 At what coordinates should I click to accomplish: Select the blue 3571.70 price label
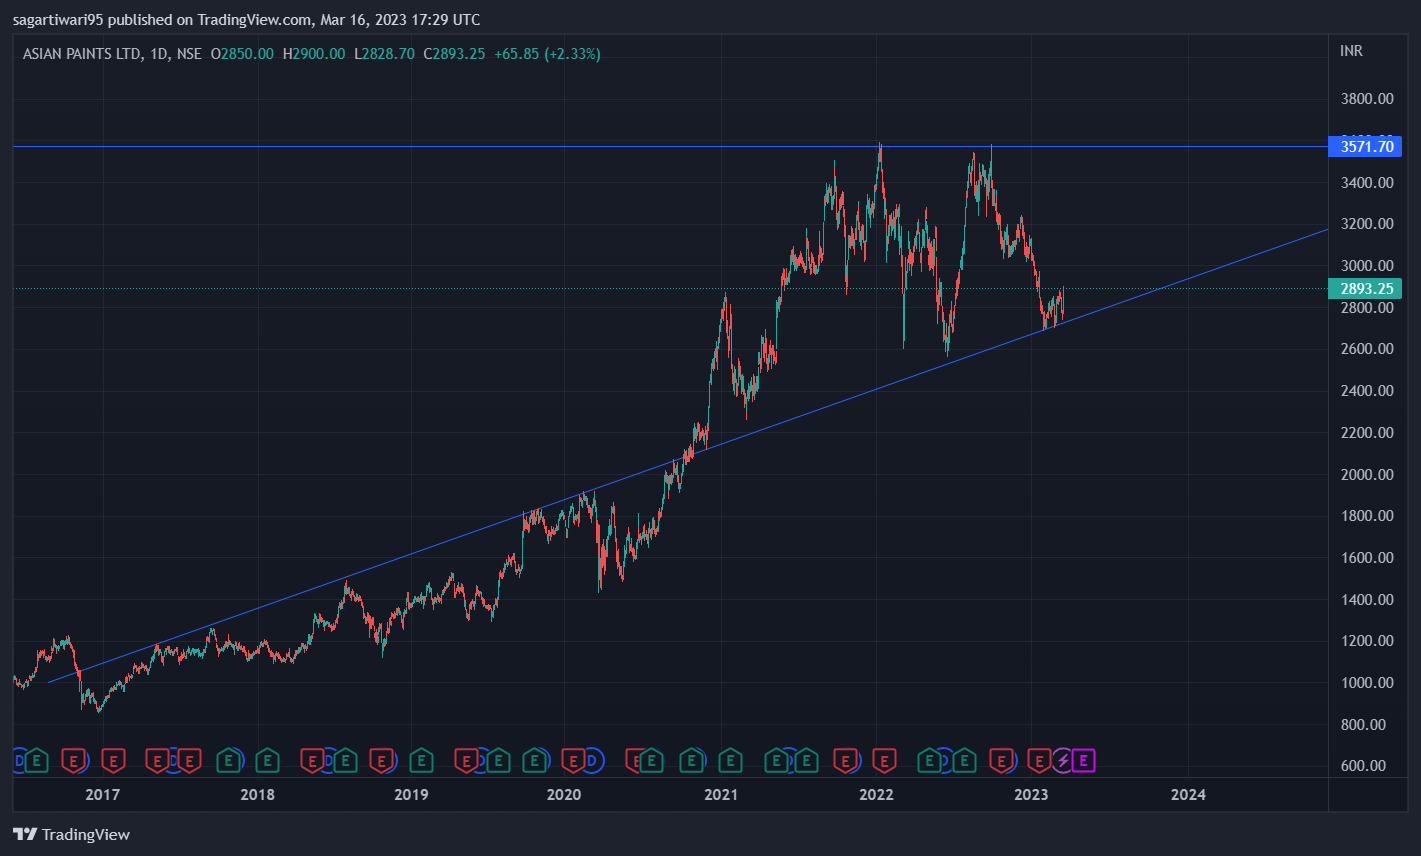(x=1365, y=147)
